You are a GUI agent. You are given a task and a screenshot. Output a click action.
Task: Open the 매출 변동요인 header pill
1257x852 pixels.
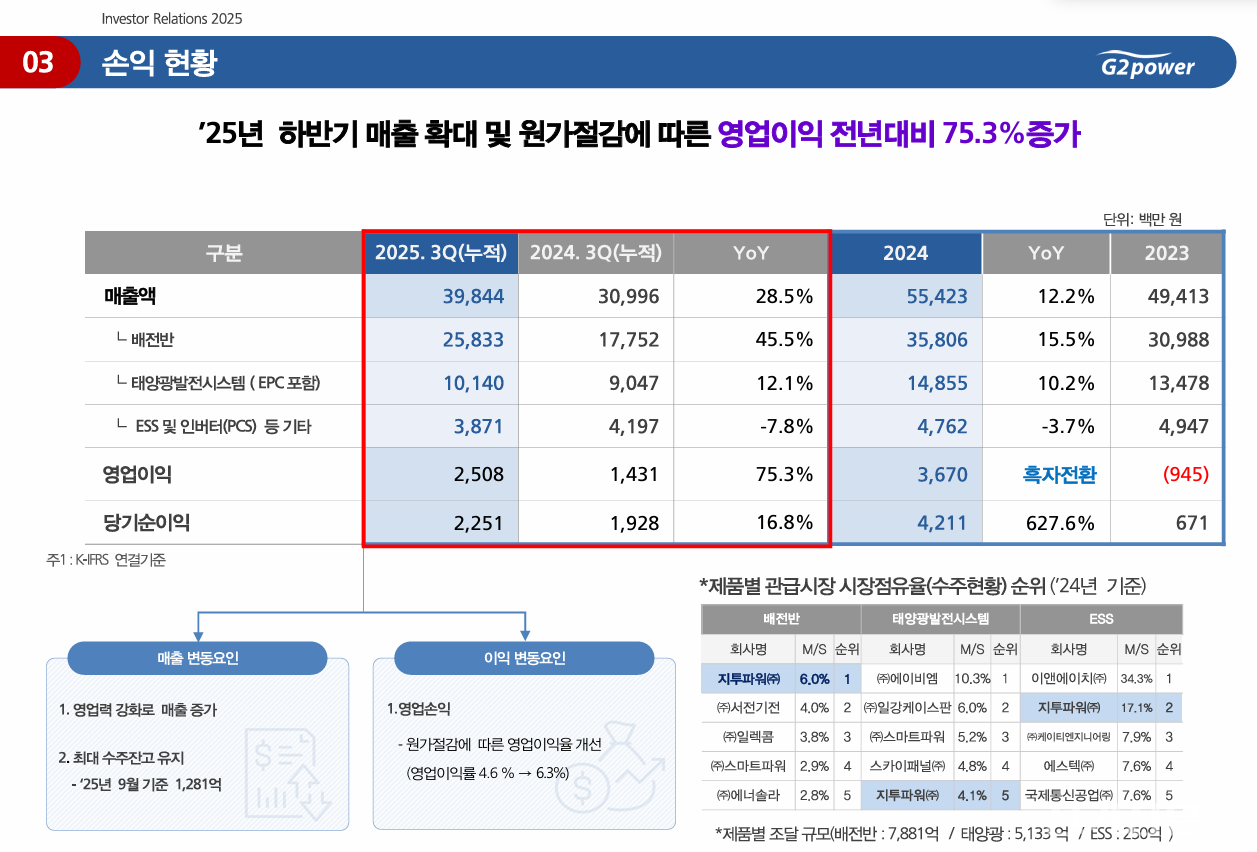click(x=197, y=658)
